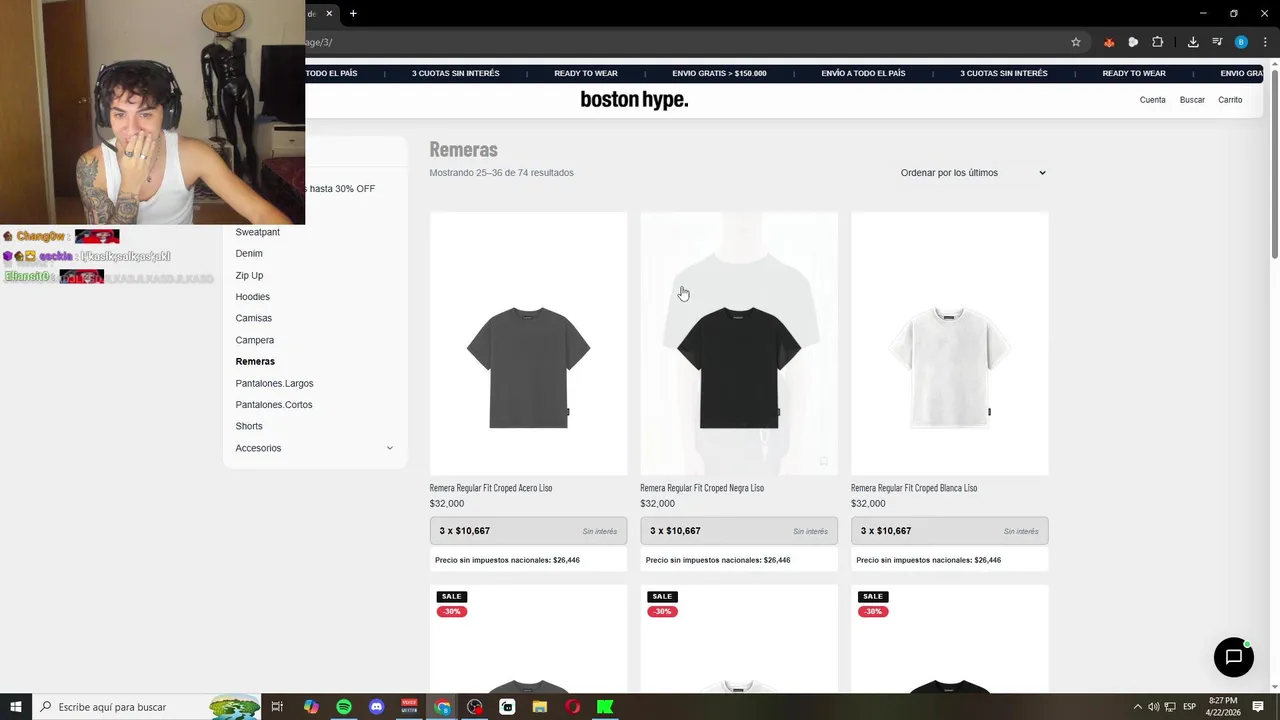Open the Pantalones.Largos category

(274, 383)
